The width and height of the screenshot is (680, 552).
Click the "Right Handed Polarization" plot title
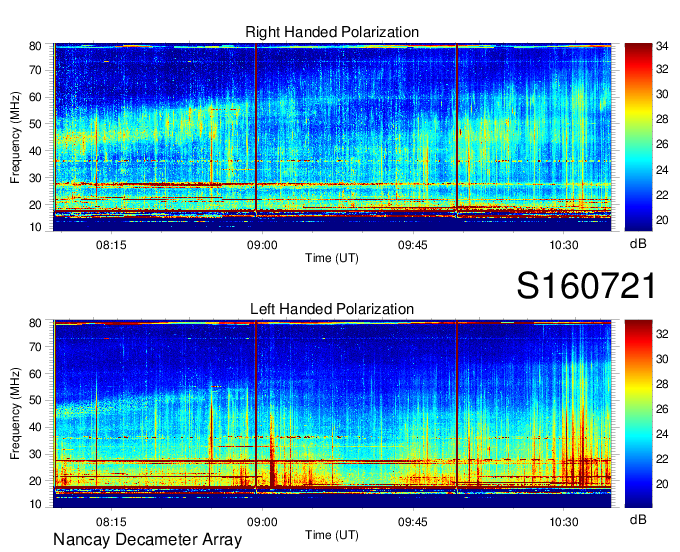(332, 32)
